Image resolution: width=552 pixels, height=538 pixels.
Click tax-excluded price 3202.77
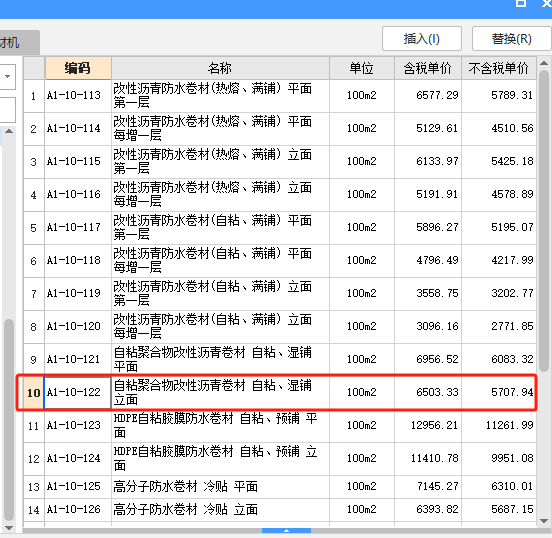click(512, 293)
